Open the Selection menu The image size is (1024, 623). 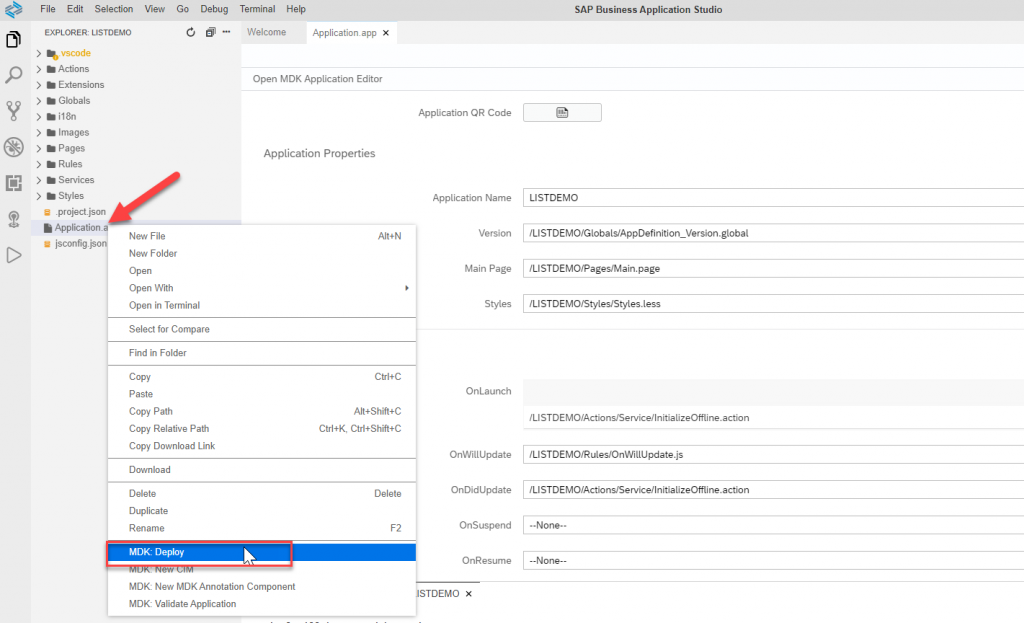click(x=114, y=9)
